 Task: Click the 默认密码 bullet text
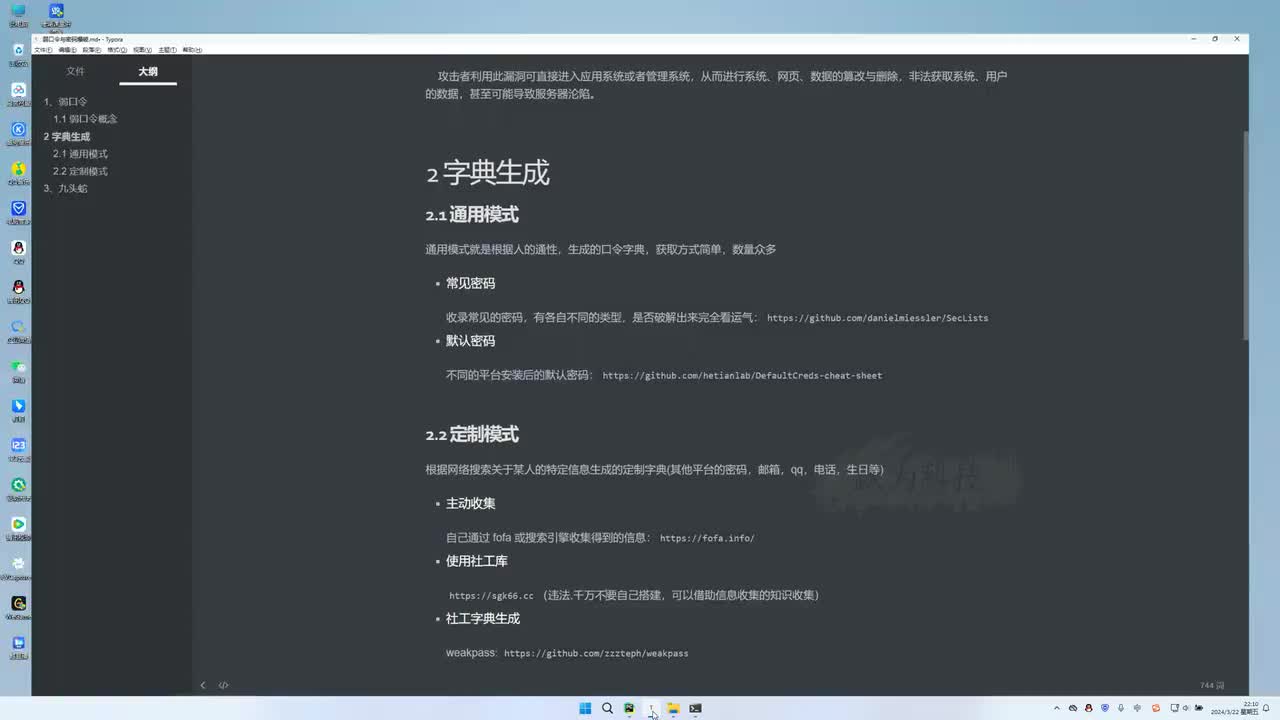[x=470, y=341]
